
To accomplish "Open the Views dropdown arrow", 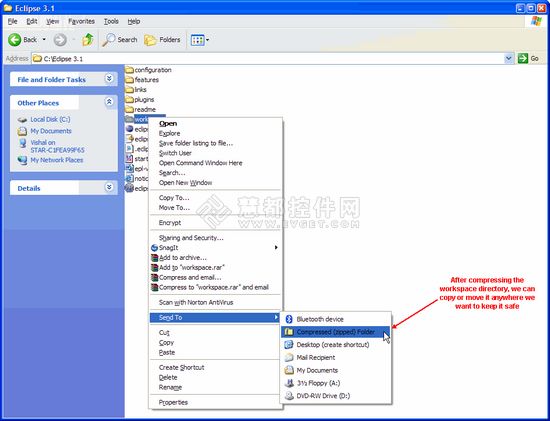I will click(x=207, y=40).
